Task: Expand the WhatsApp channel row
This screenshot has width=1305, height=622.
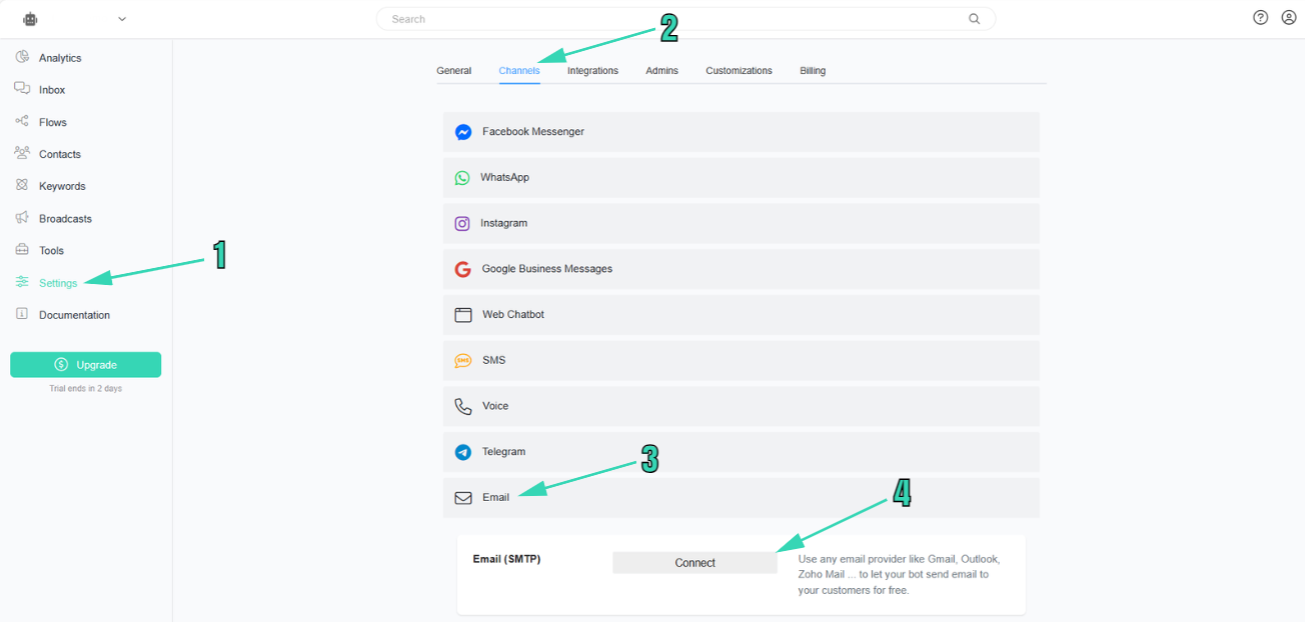Action: point(741,177)
